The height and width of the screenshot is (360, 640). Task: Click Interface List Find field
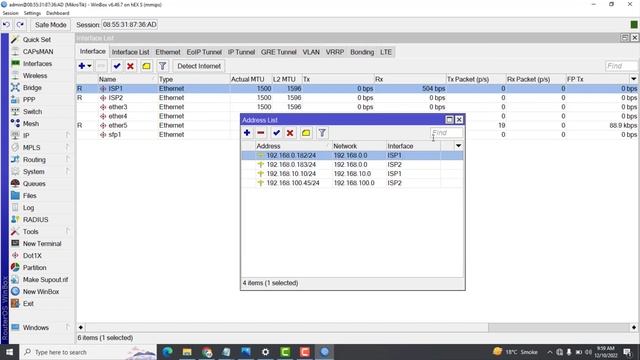(621, 66)
